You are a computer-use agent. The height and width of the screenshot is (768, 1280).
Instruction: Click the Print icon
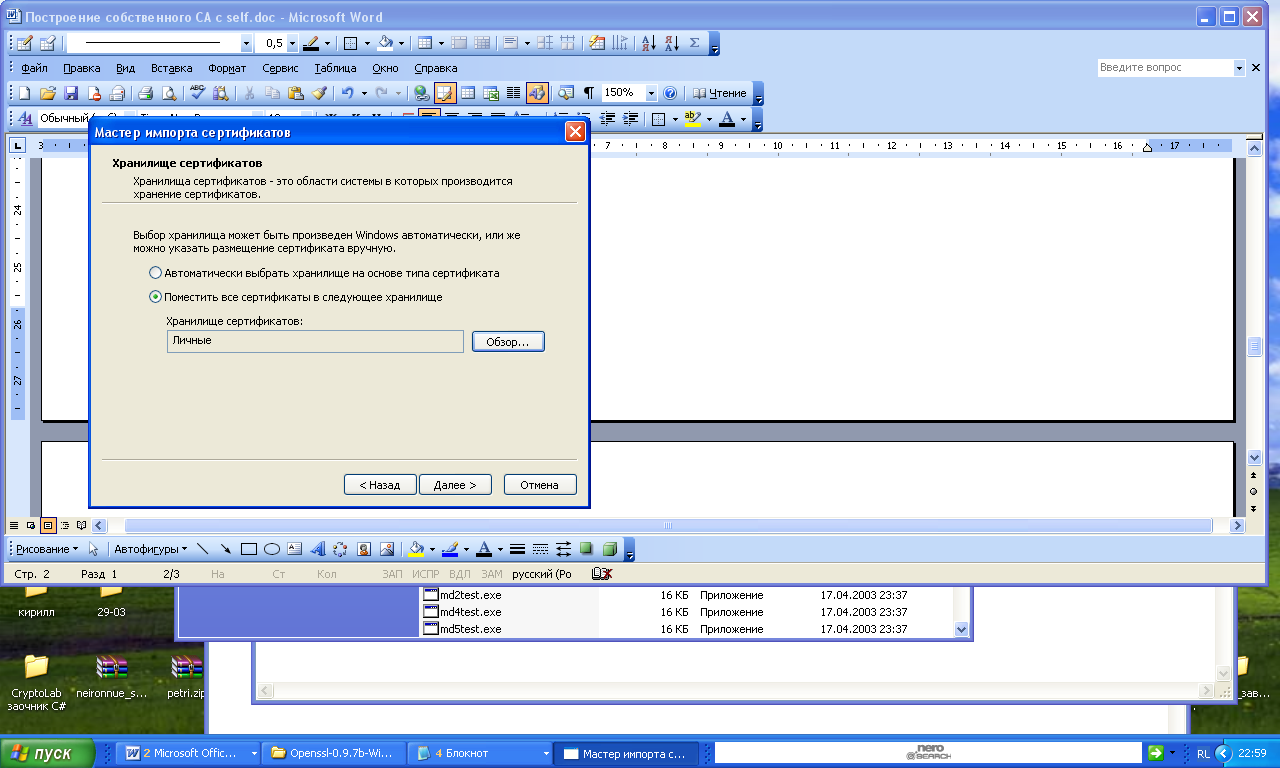[x=145, y=93]
